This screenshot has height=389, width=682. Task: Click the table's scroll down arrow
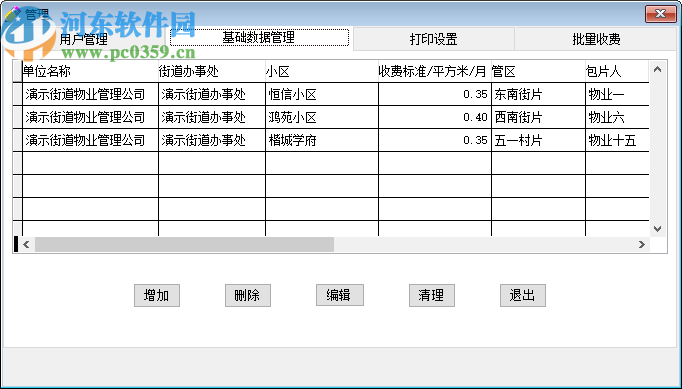657,229
